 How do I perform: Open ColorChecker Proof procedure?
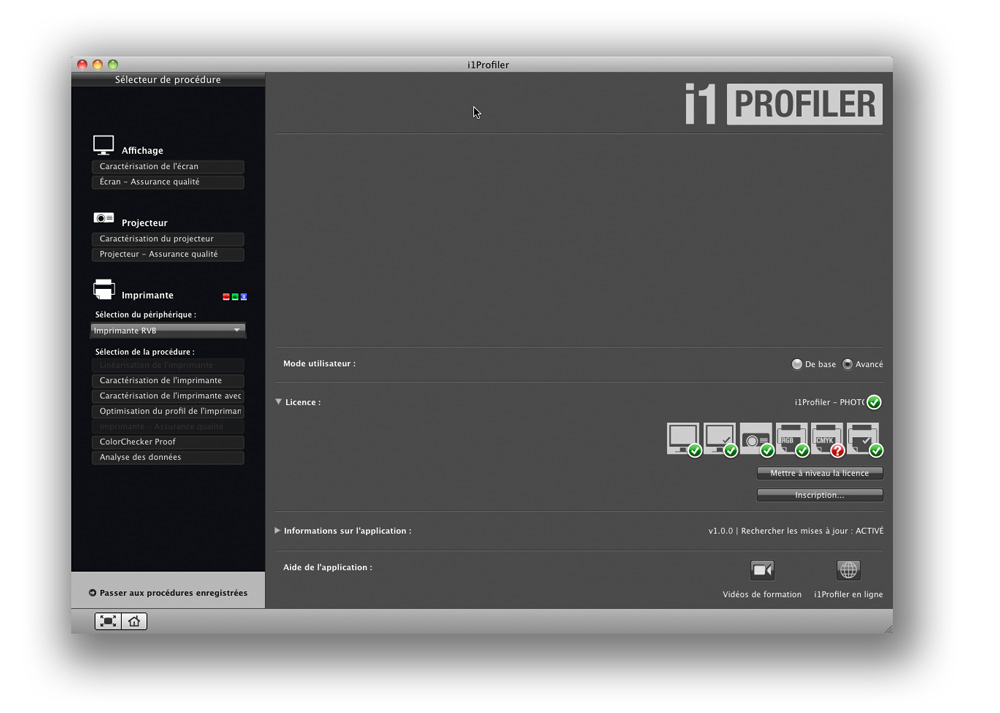[x=168, y=441]
